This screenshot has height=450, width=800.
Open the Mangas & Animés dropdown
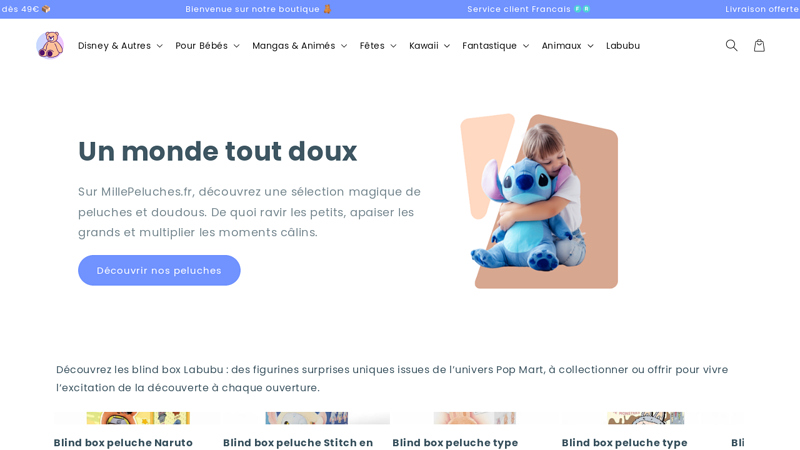299,45
